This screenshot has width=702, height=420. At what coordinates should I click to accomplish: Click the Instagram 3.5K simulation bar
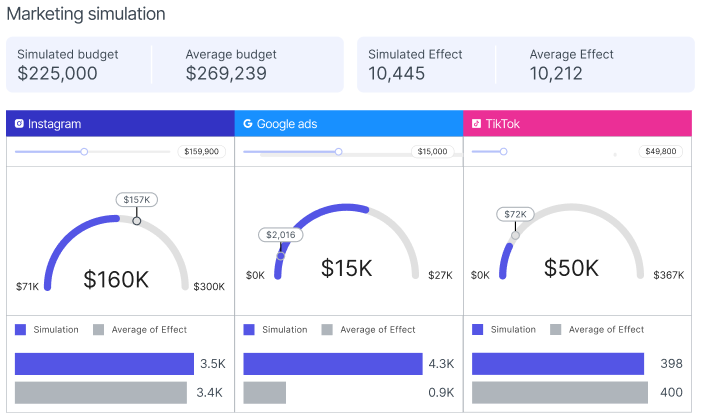pyautogui.click(x=104, y=364)
